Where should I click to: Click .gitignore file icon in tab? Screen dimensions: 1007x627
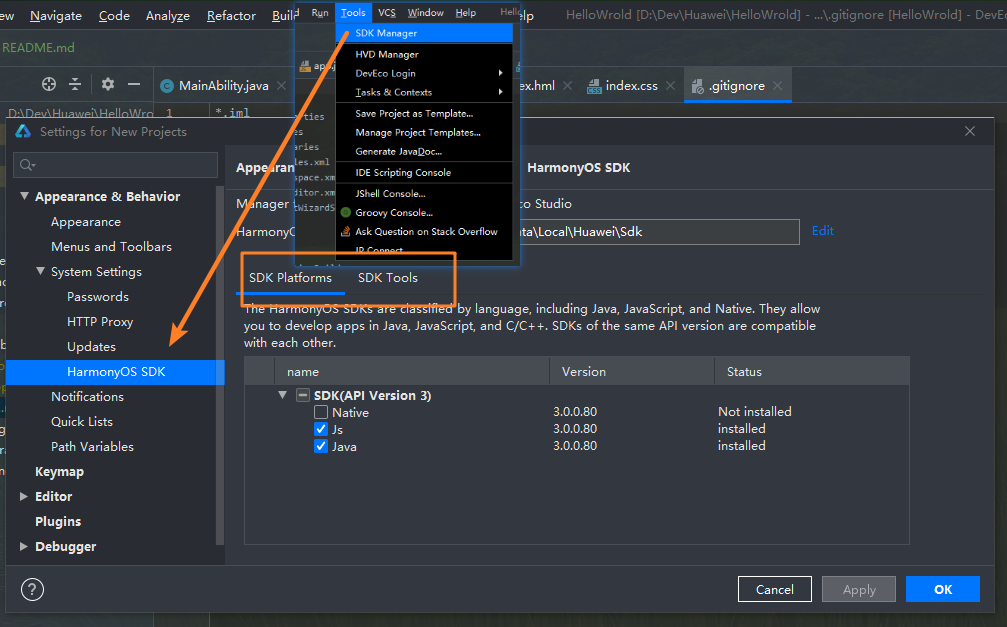tap(697, 86)
